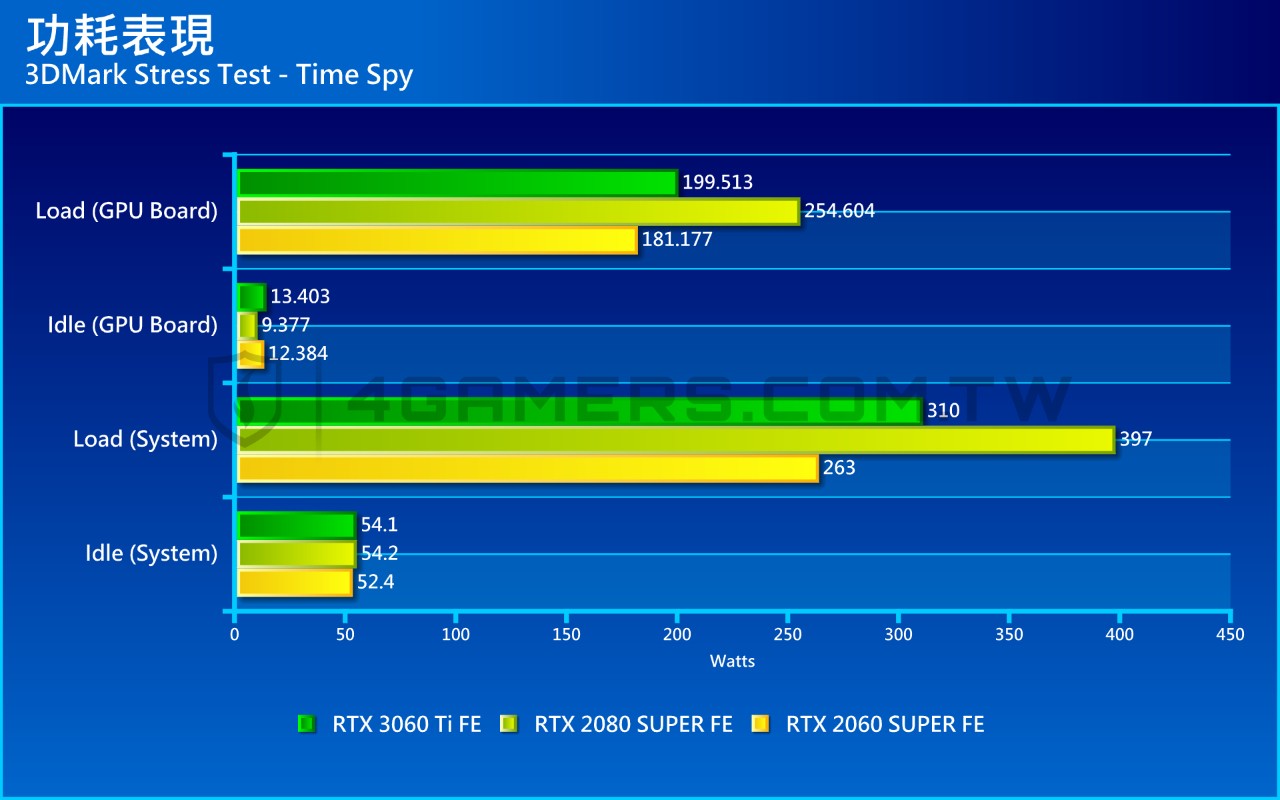This screenshot has height=800, width=1280.
Task: Click the 3DMark Stress Test subtitle
Action: point(219,75)
